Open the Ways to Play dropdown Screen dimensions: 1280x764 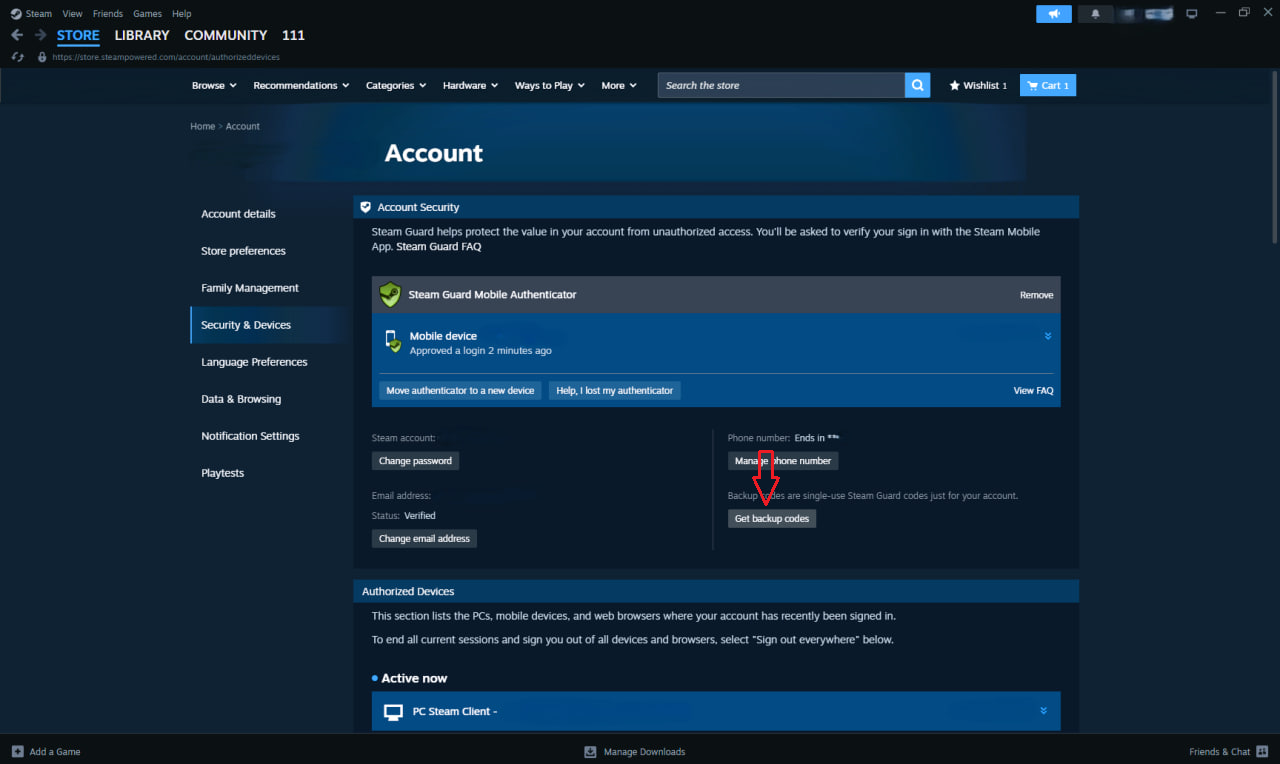coord(550,86)
